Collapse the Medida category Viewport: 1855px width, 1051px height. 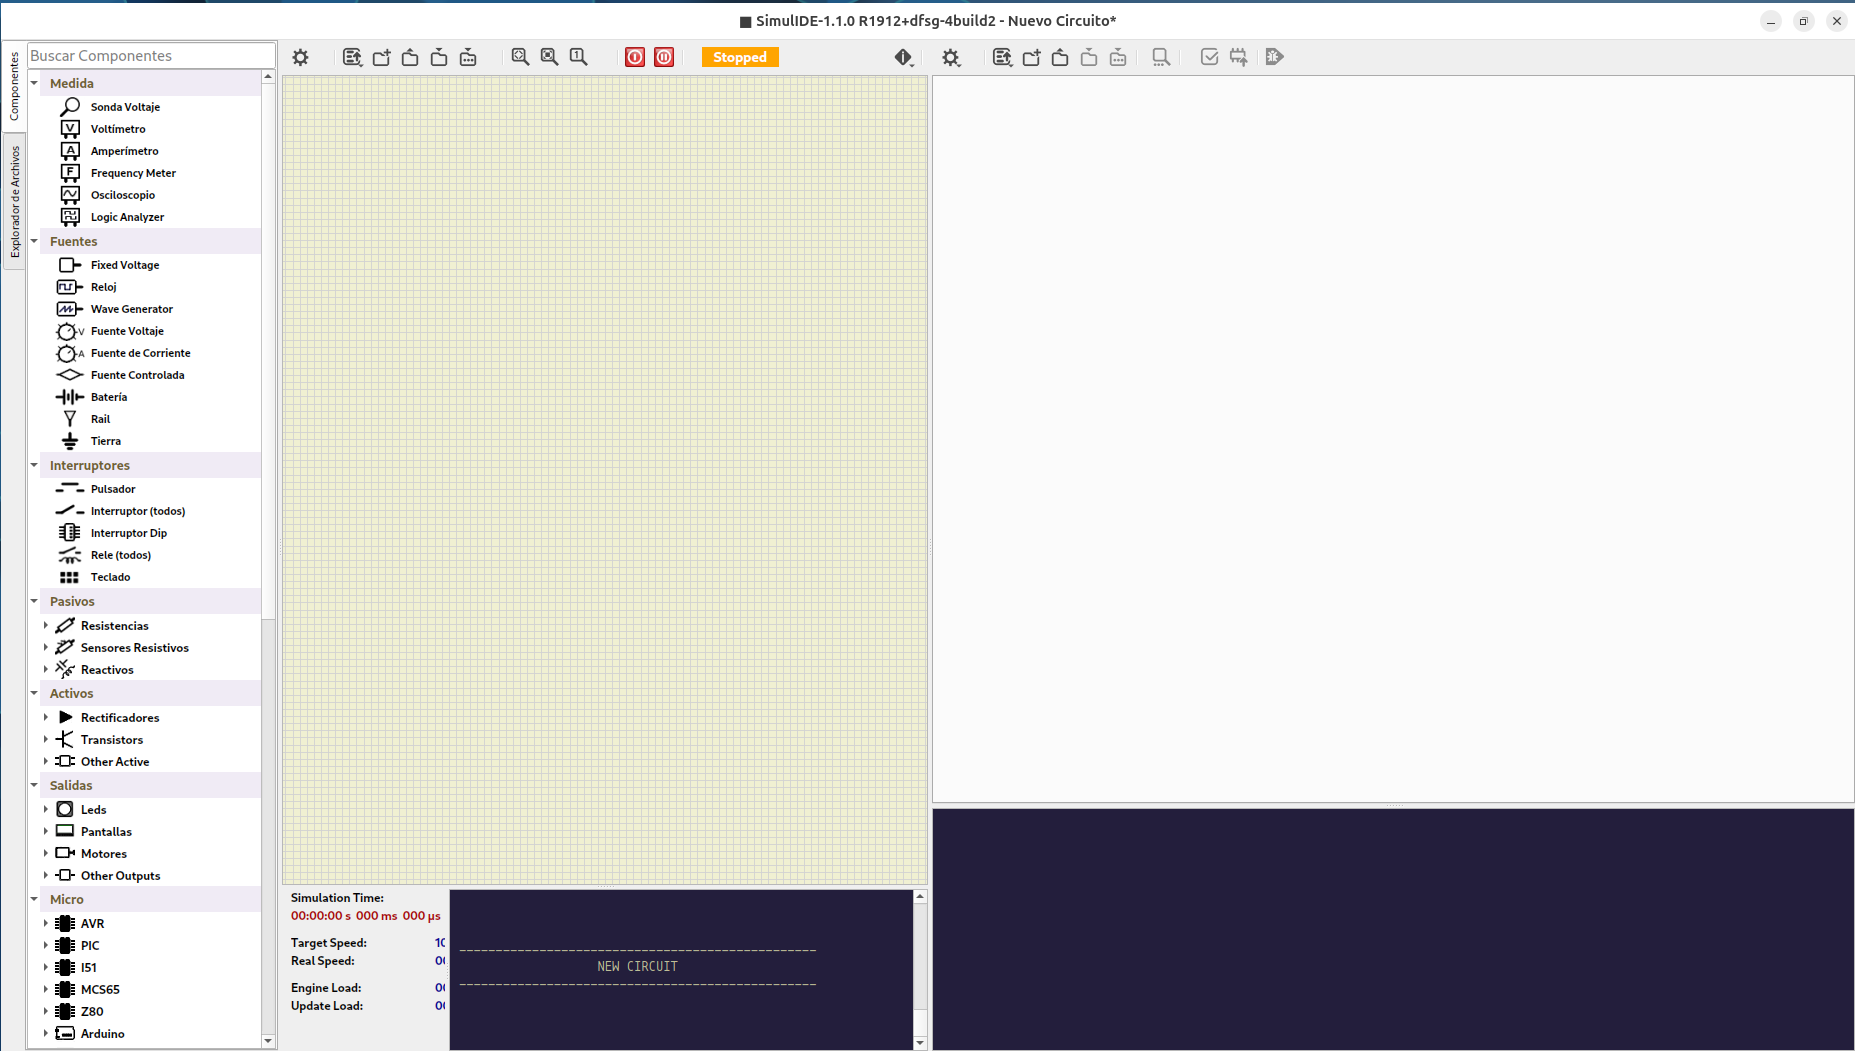pyautogui.click(x=34, y=83)
